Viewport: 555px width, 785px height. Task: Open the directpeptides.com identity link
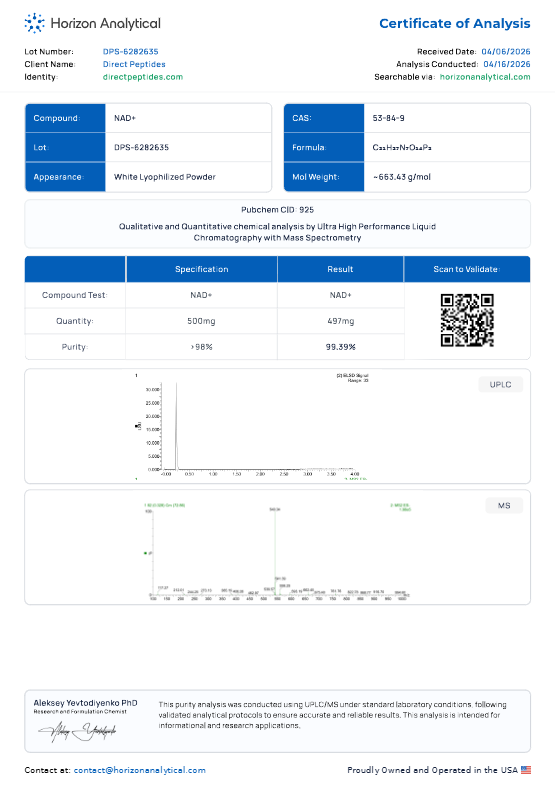(x=143, y=77)
